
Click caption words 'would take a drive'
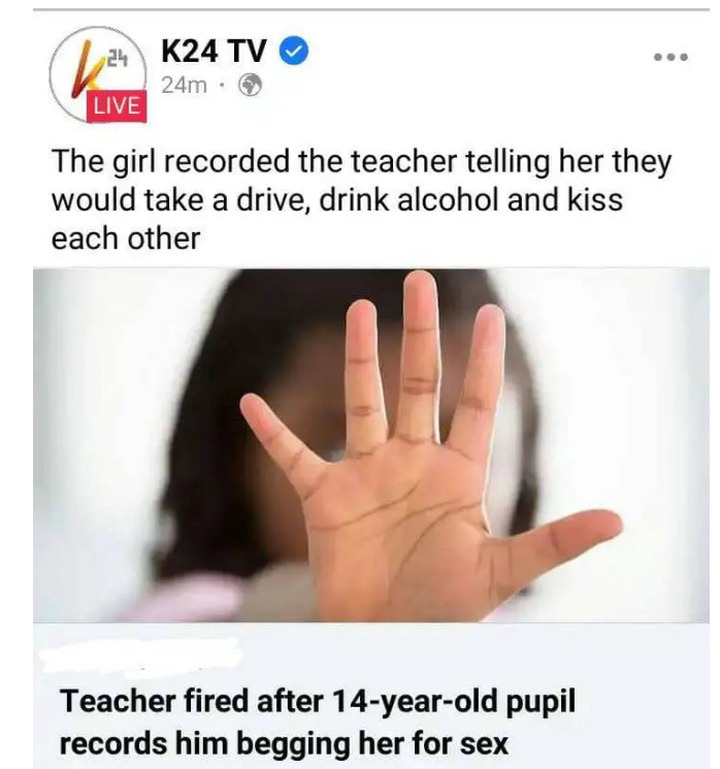point(180,200)
